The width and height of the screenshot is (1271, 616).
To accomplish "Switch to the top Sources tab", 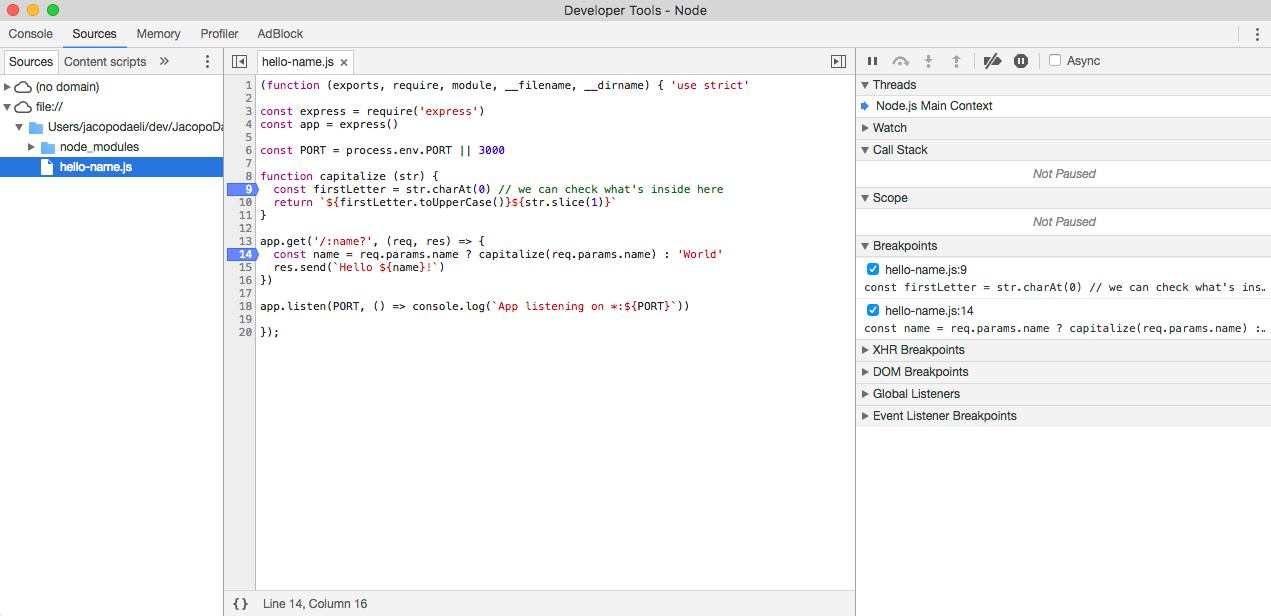I will pyautogui.click(x=94, y=34).
